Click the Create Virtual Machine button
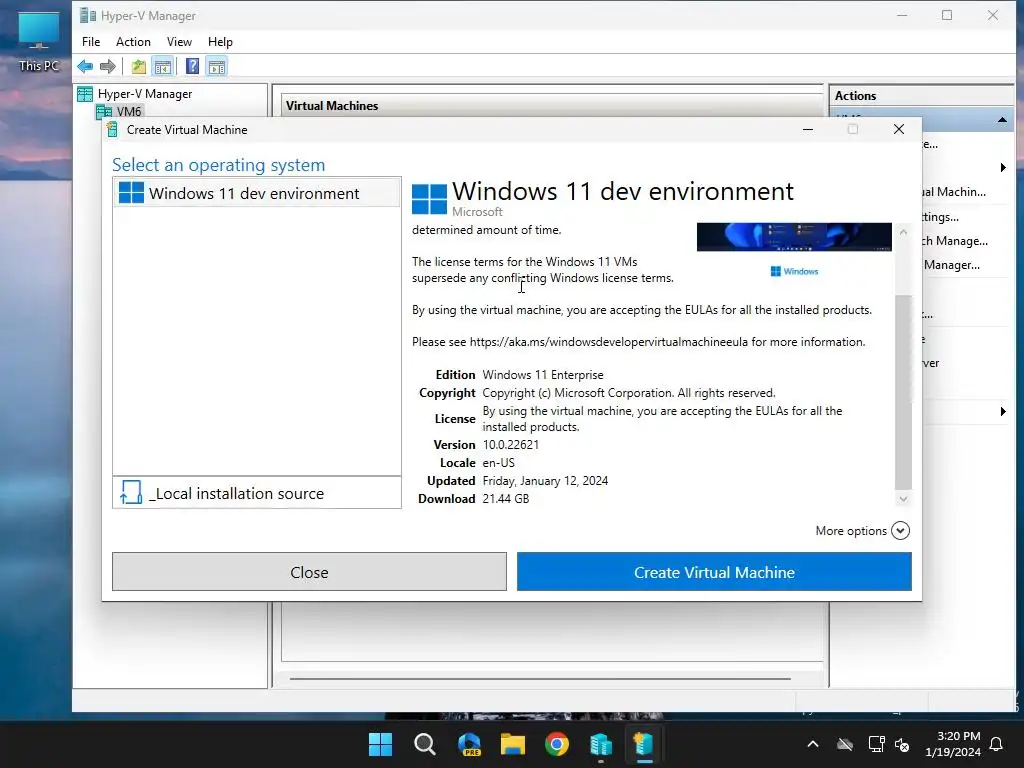Viewport: 1024px width, 768px height. (x=714, y=572)
